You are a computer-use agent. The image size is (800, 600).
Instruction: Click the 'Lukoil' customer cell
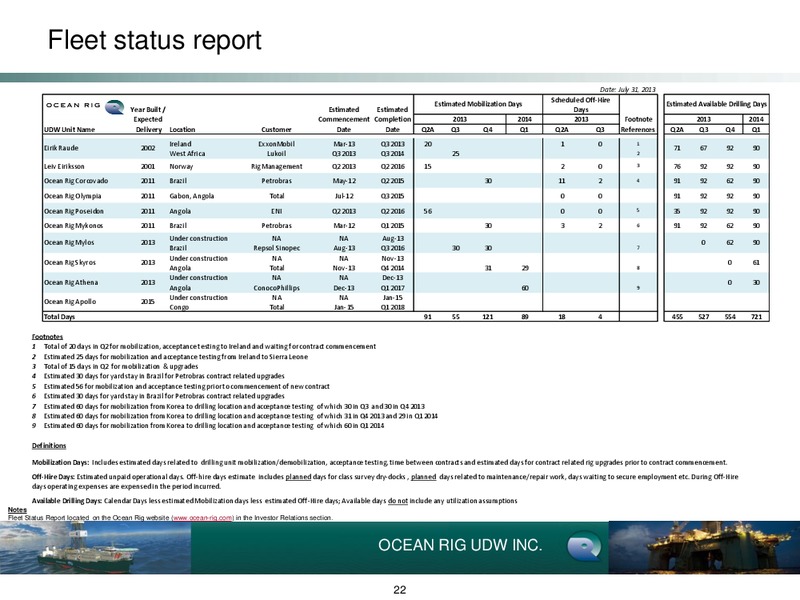pos(277,154)
